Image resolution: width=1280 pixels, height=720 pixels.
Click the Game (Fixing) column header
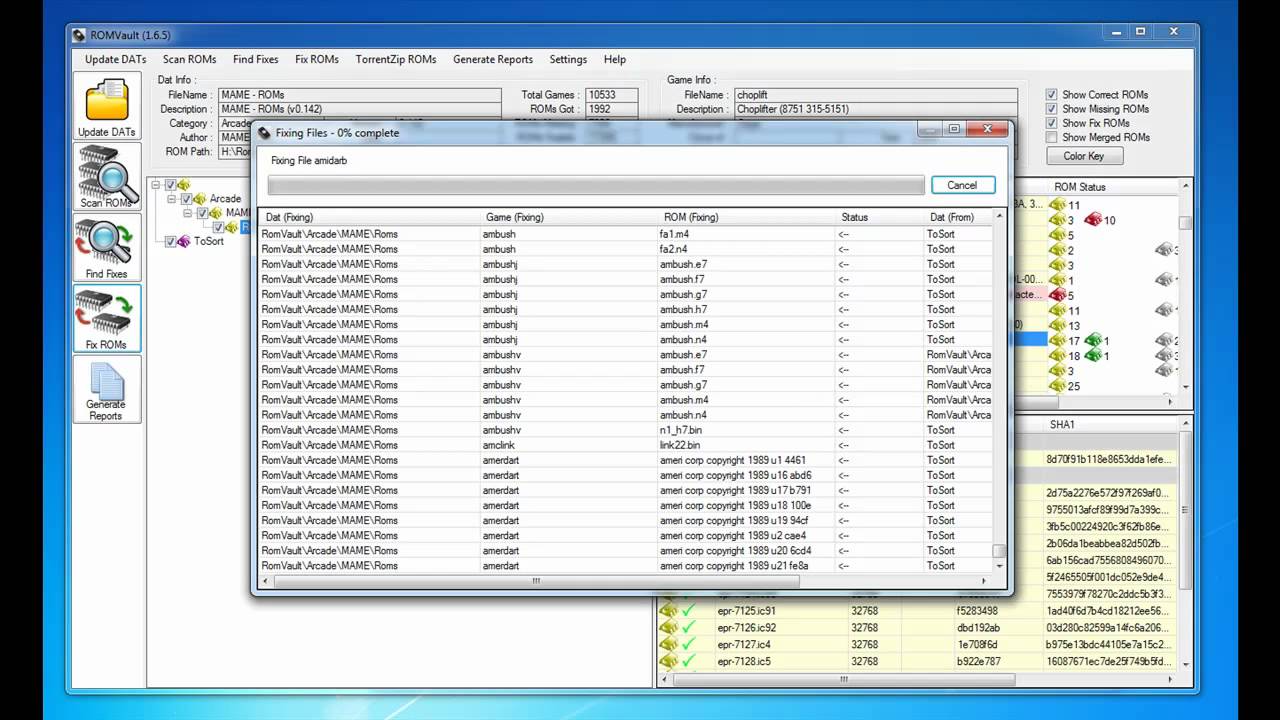tap(571, 217)
